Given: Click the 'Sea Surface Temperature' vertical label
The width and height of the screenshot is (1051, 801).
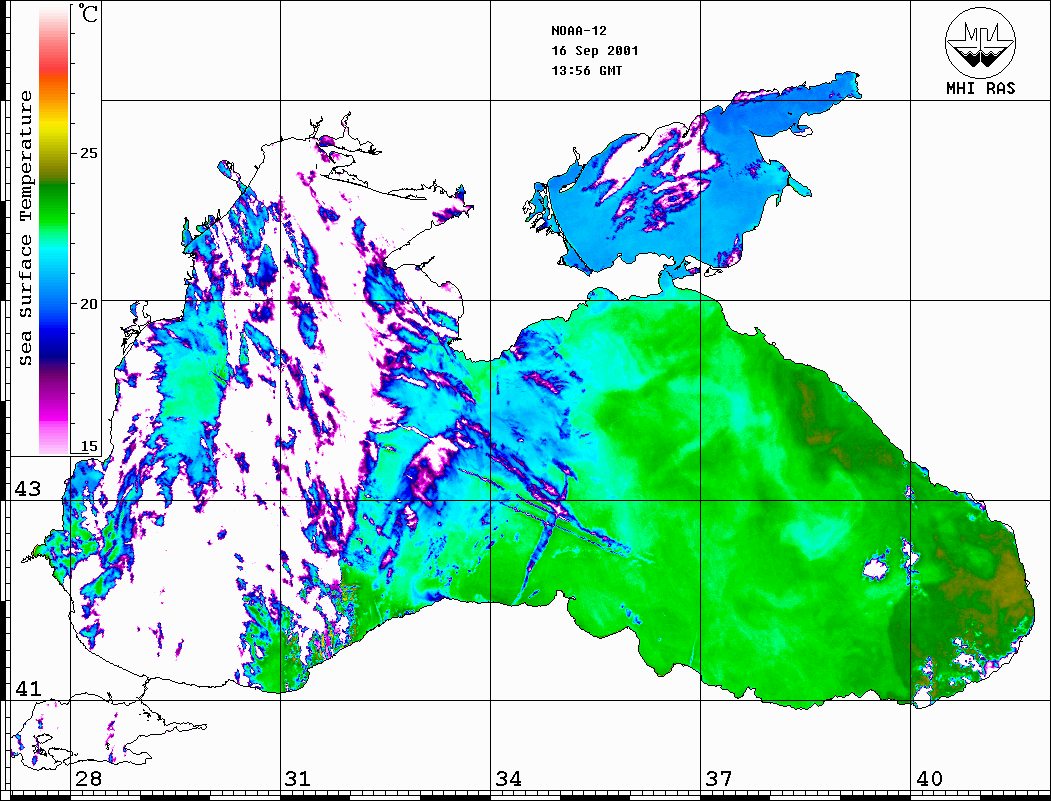Looking at the screenshot, I should [x=26, y=229].
